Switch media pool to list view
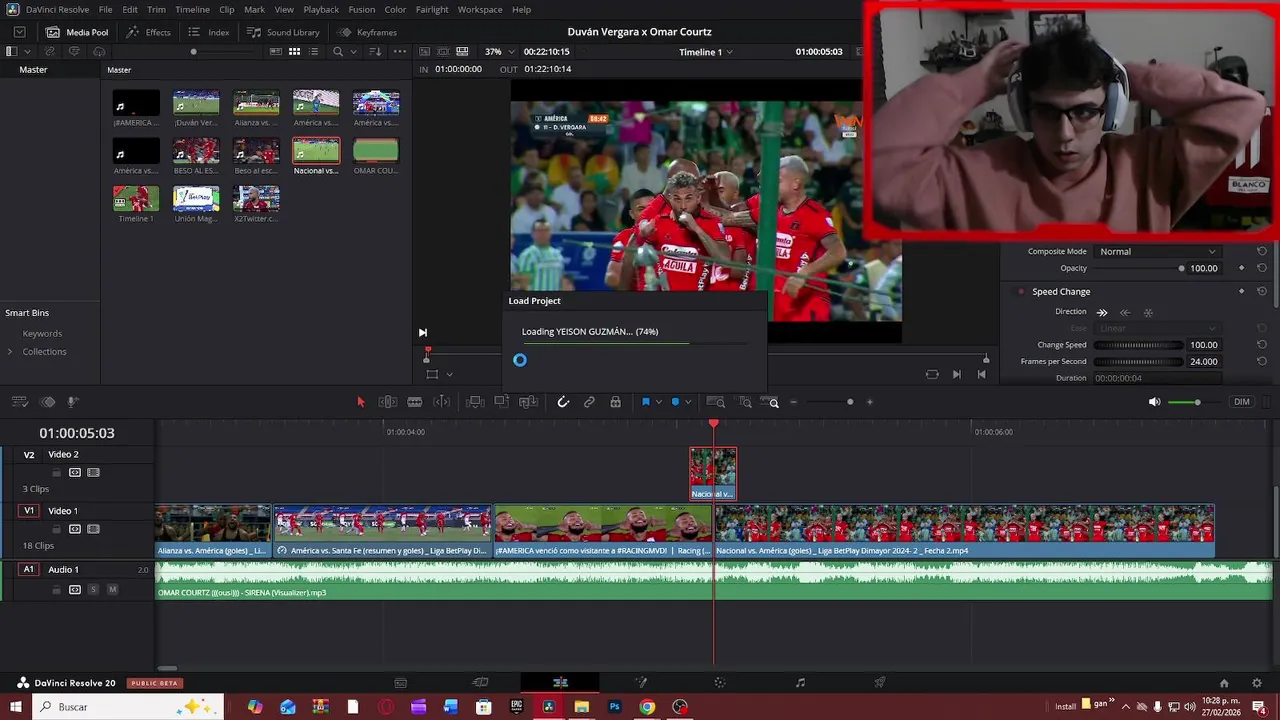Image resolution: width=1280 pixels, height=720 pixels. click(313, 51)
